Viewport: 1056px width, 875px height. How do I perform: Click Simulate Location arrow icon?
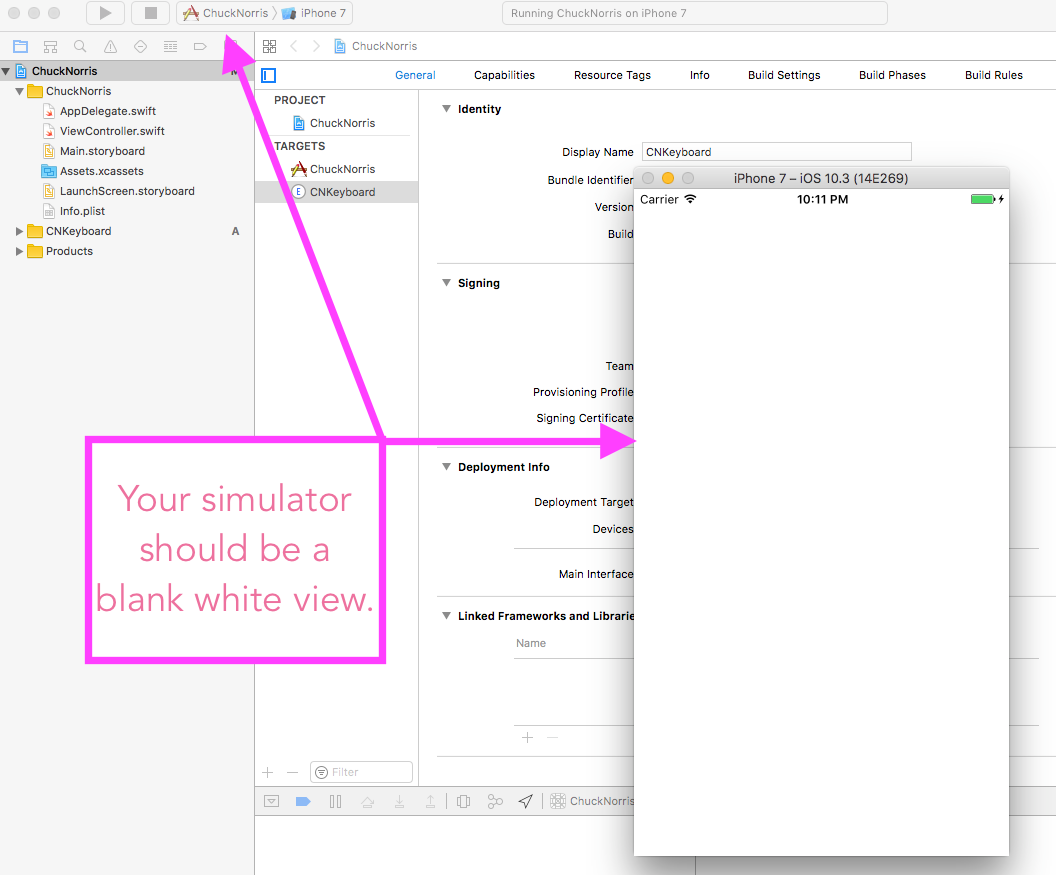pos(526,802)
